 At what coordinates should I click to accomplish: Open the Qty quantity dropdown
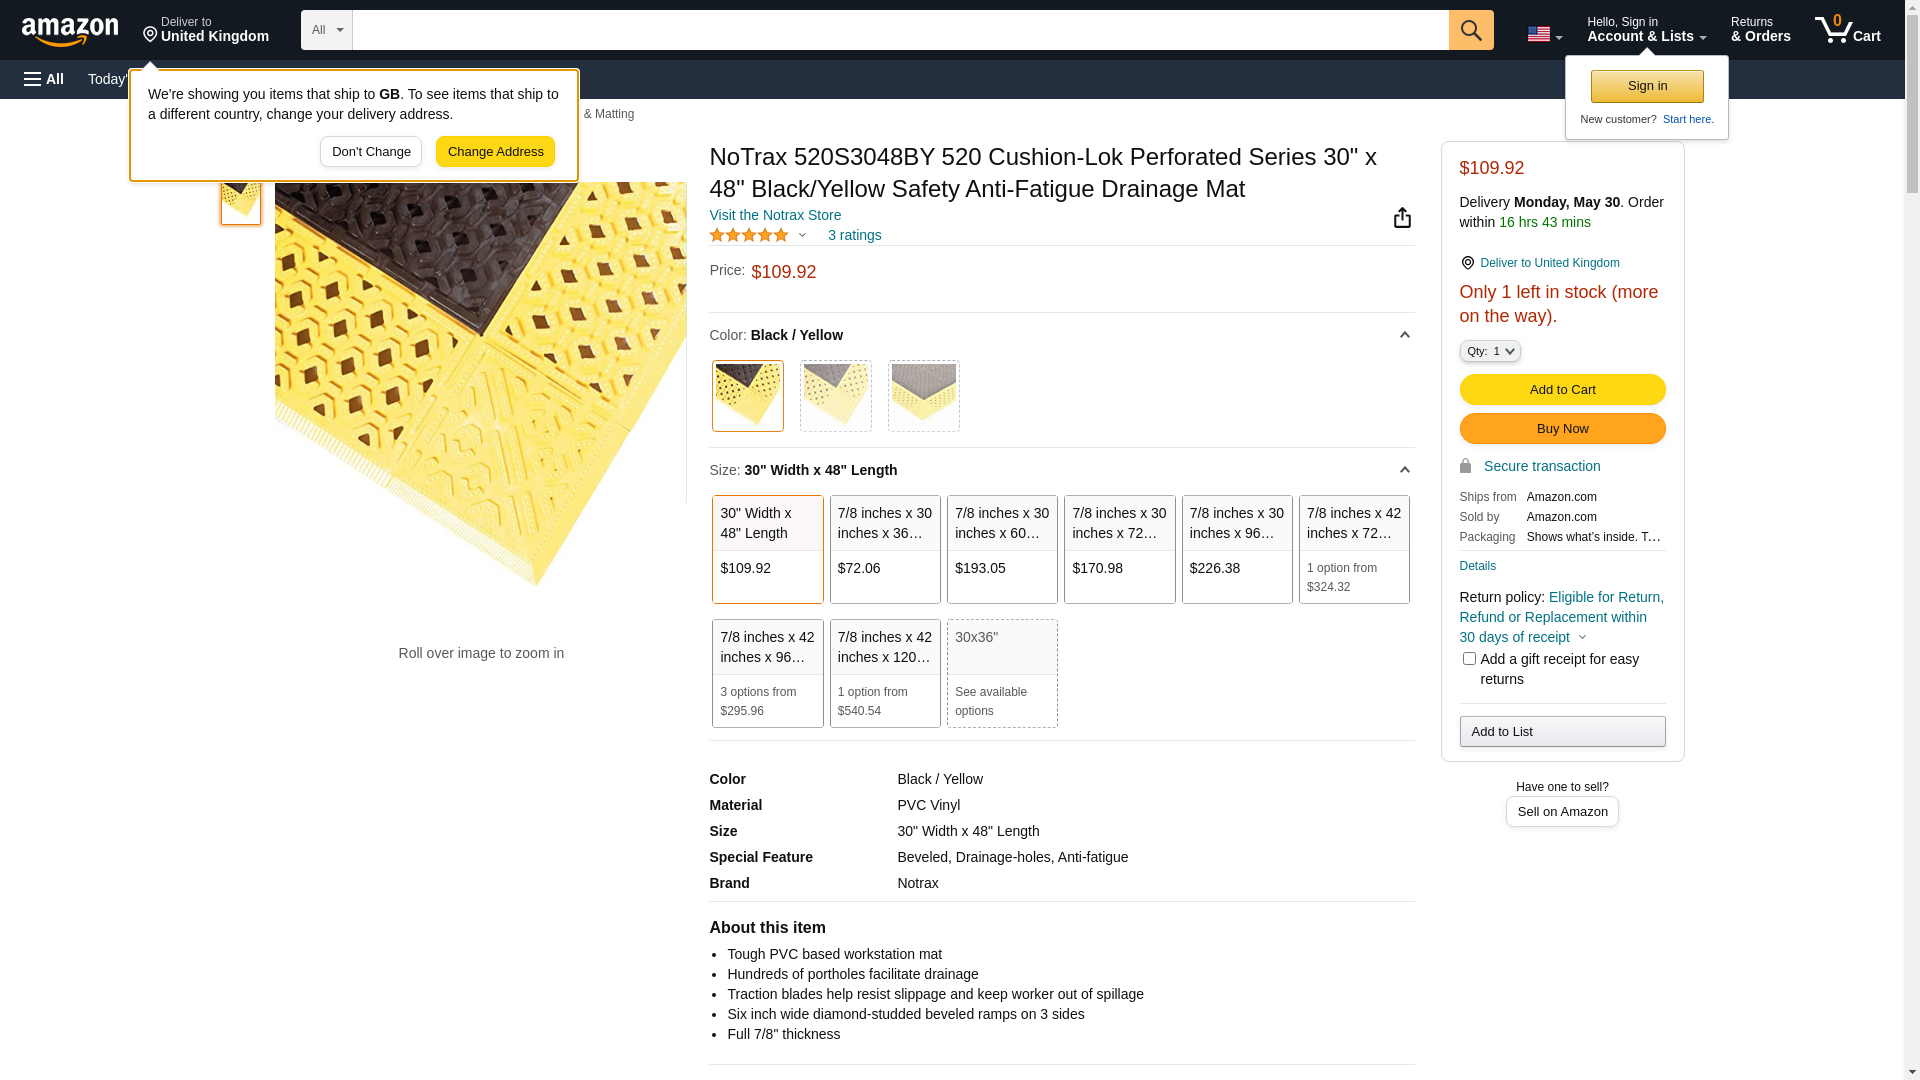1490,351
